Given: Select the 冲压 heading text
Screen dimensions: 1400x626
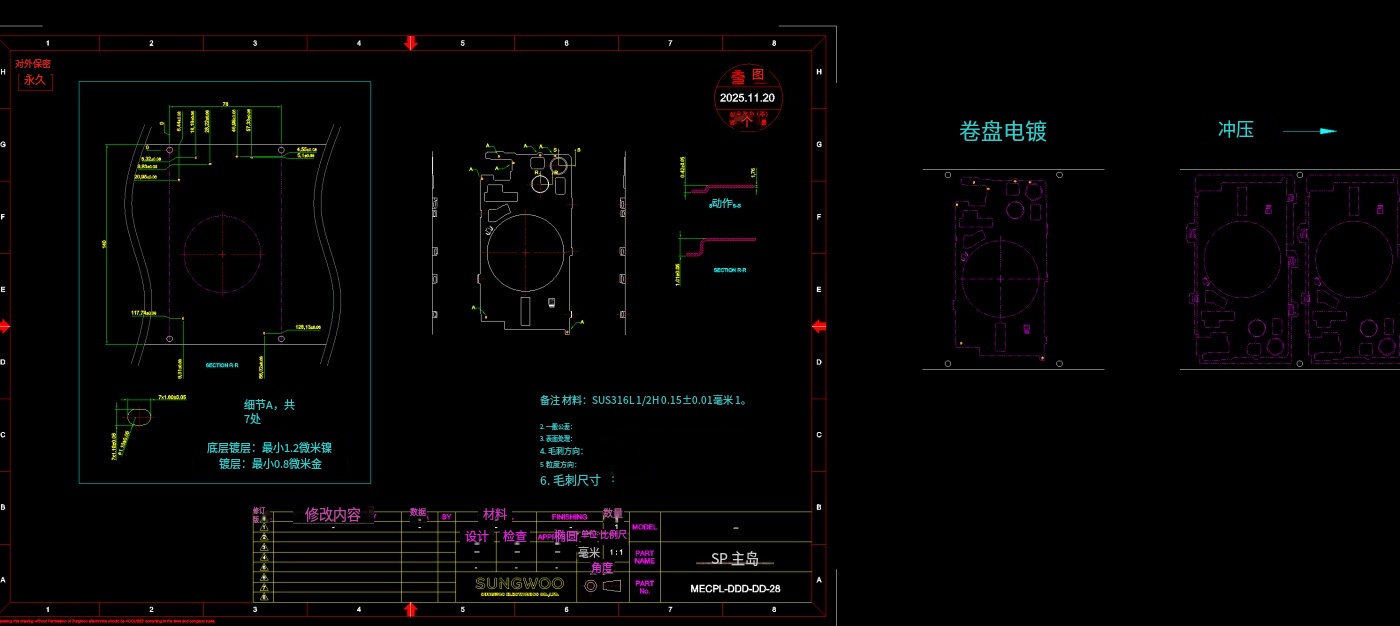Looking at the screenshot, I should coord(1235,130).
